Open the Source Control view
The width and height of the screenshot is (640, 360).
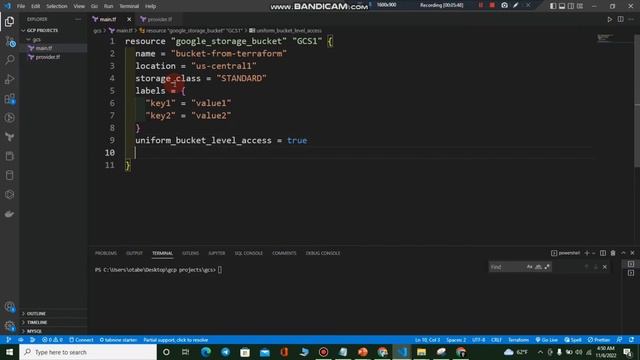point(9,41)
